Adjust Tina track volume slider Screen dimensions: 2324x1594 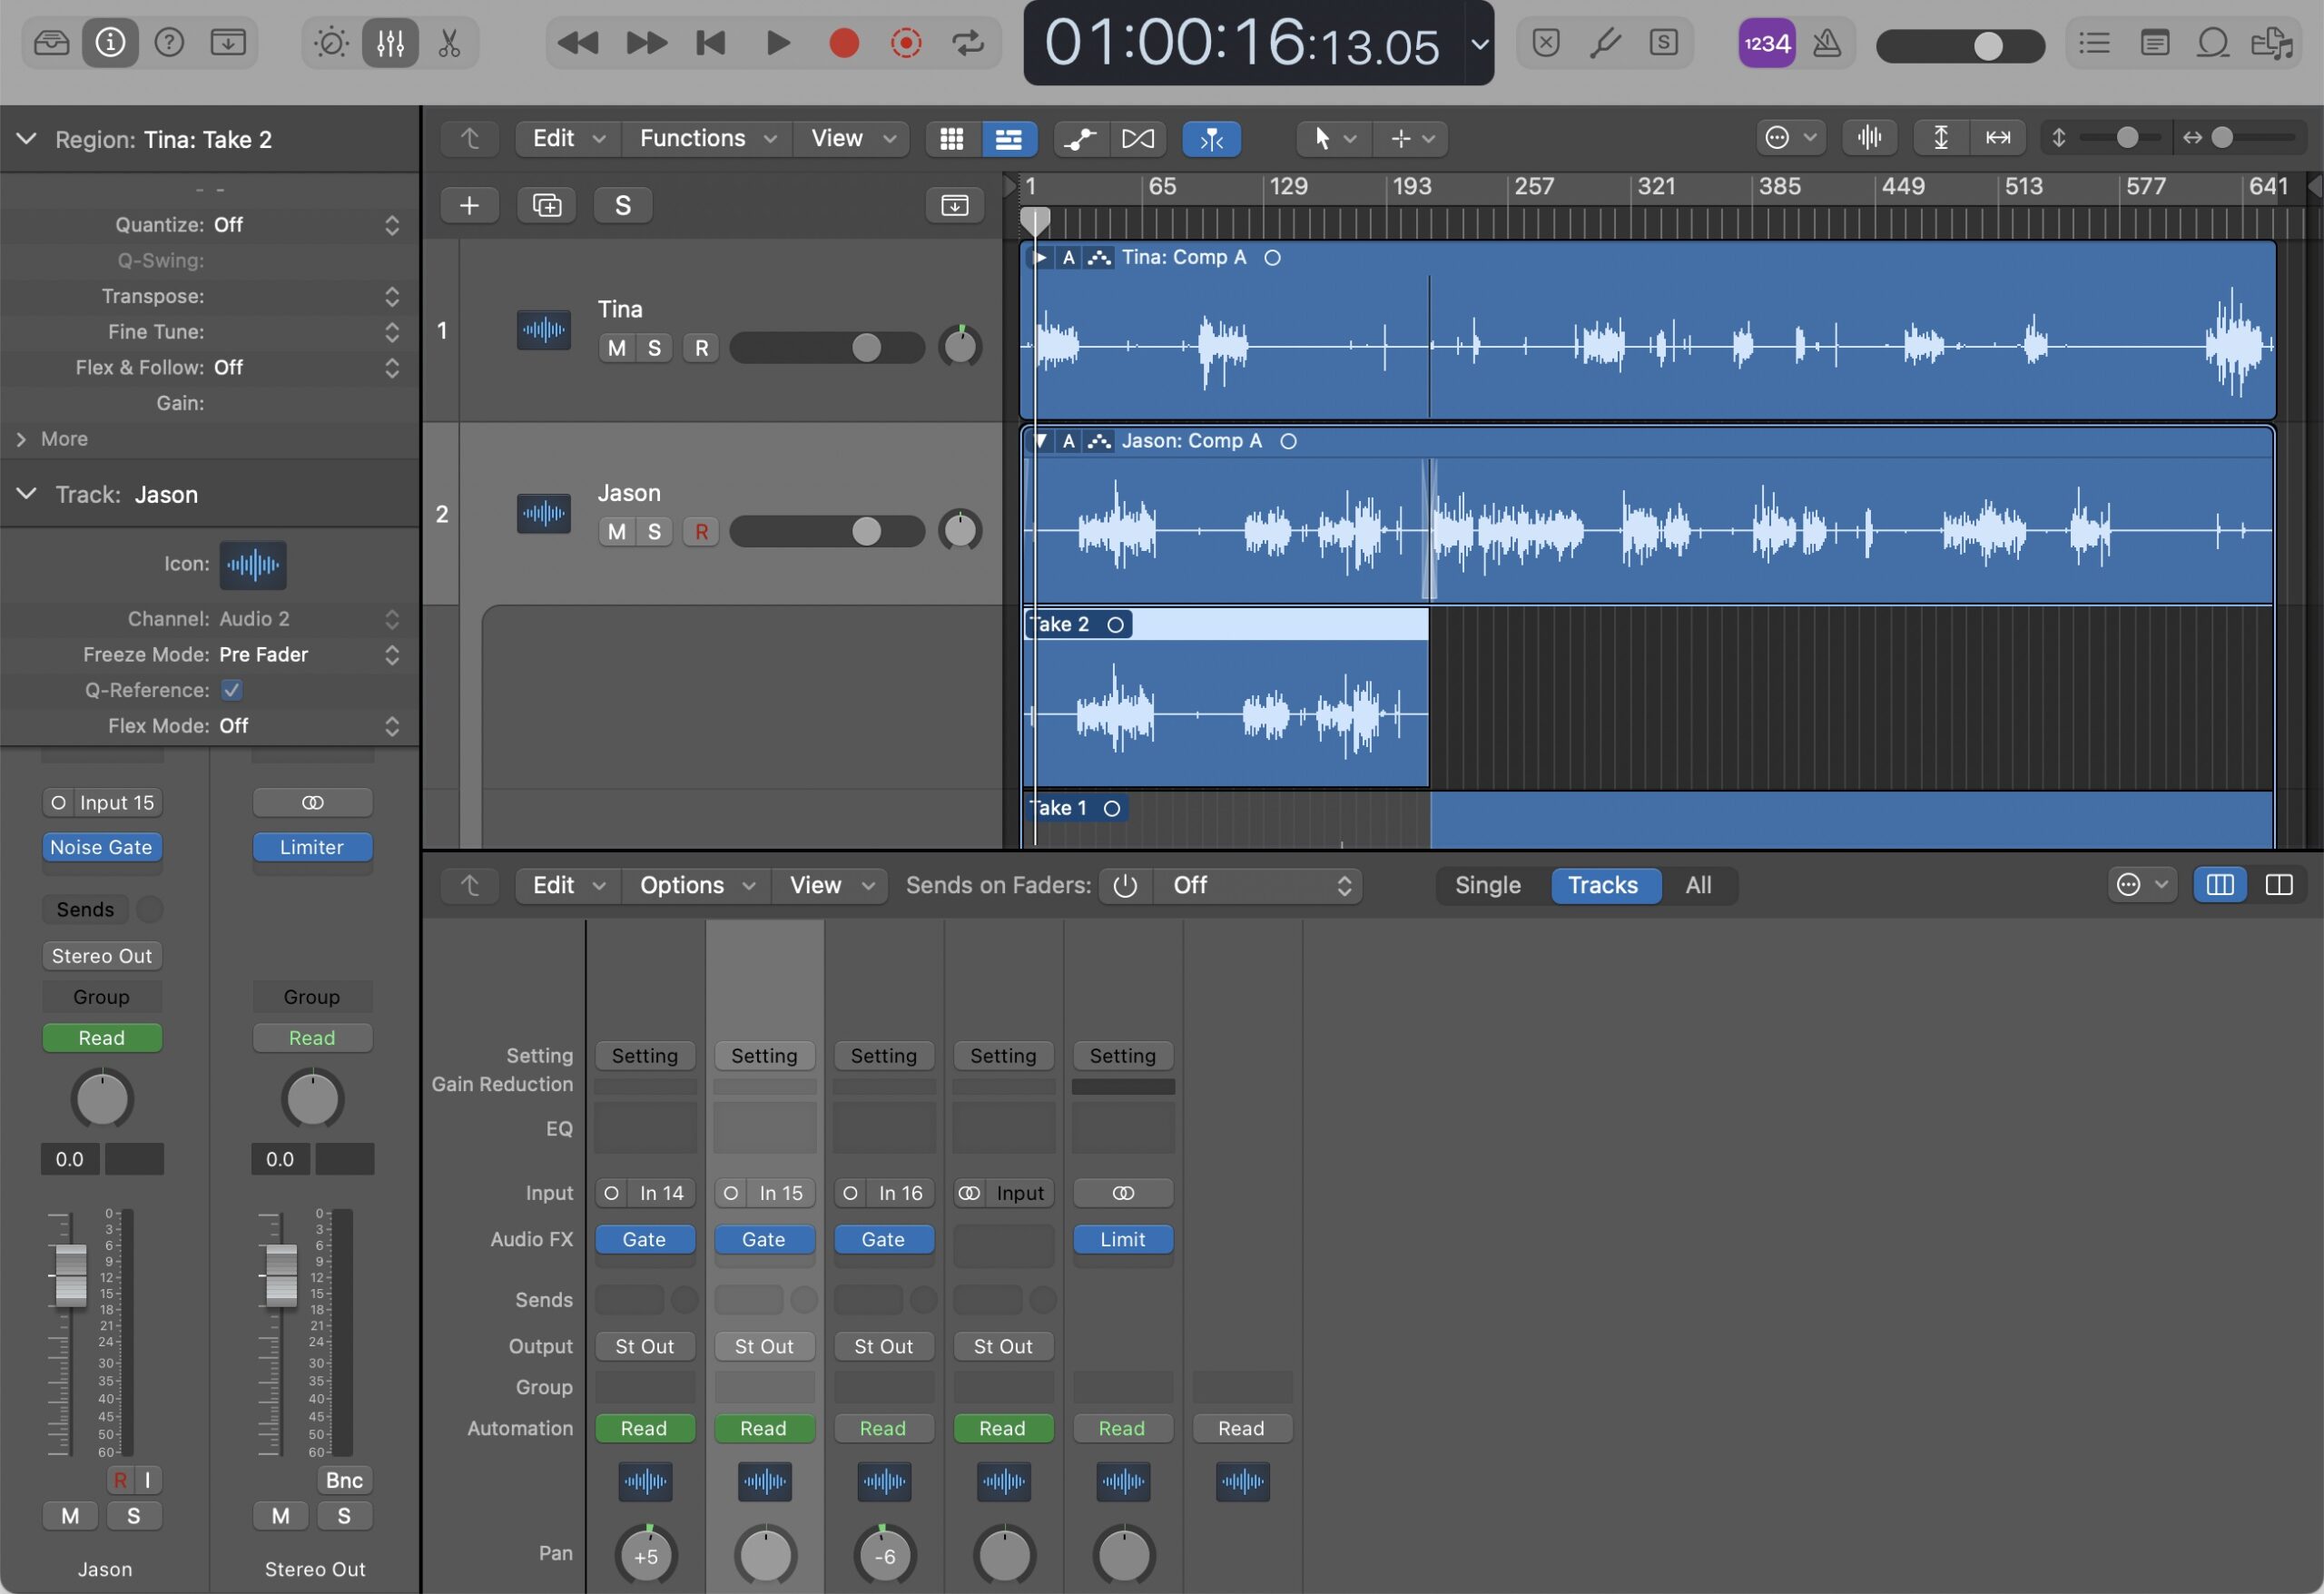[x=866, y=348]
